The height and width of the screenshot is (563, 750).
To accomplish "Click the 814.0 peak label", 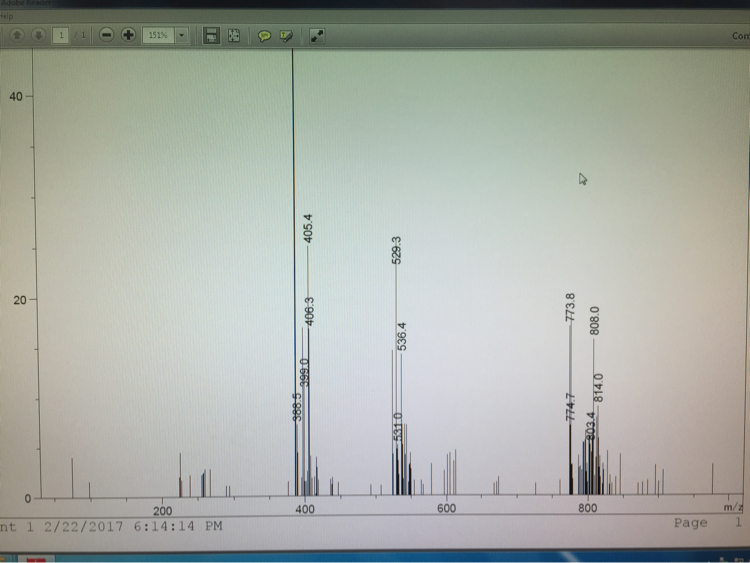I will pos(598,388).
